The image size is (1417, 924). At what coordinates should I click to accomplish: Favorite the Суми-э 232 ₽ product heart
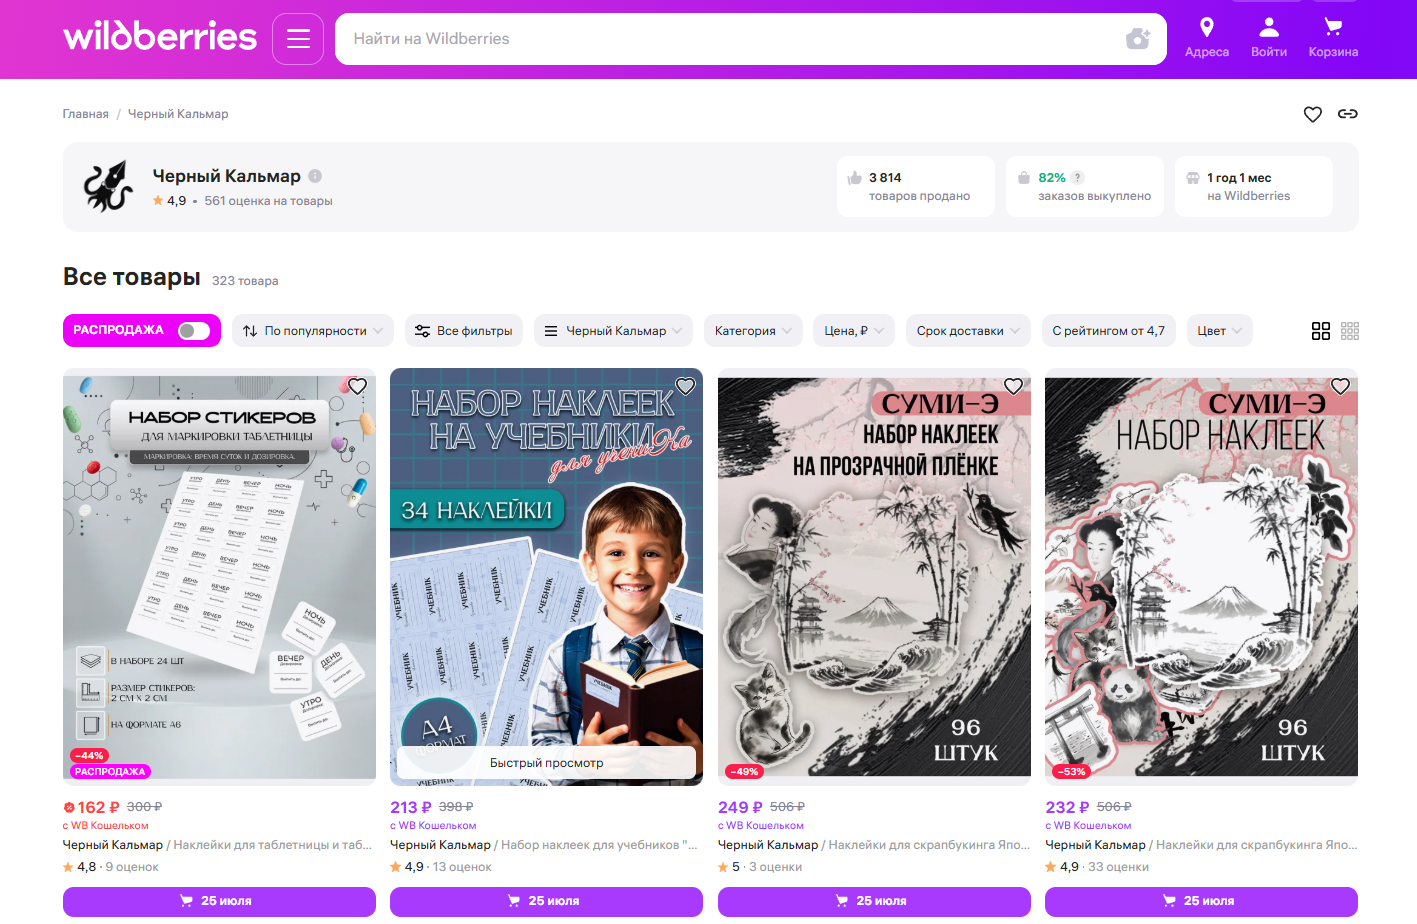coord(1340,386)
